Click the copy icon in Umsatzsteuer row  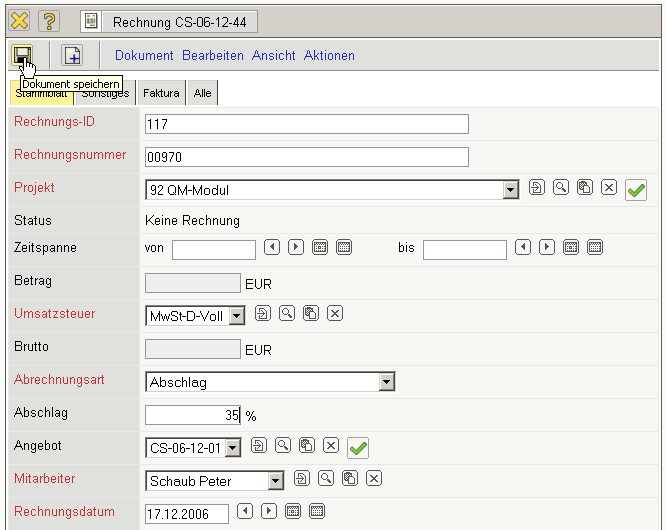coord(311,314)
